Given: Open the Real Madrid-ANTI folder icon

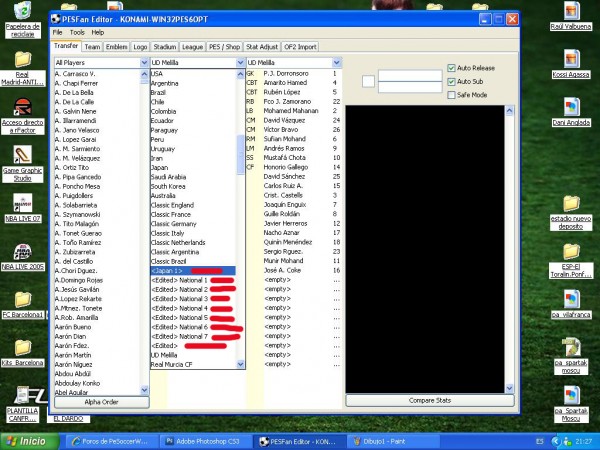Looking at the screenshot, I should (23, 60).
